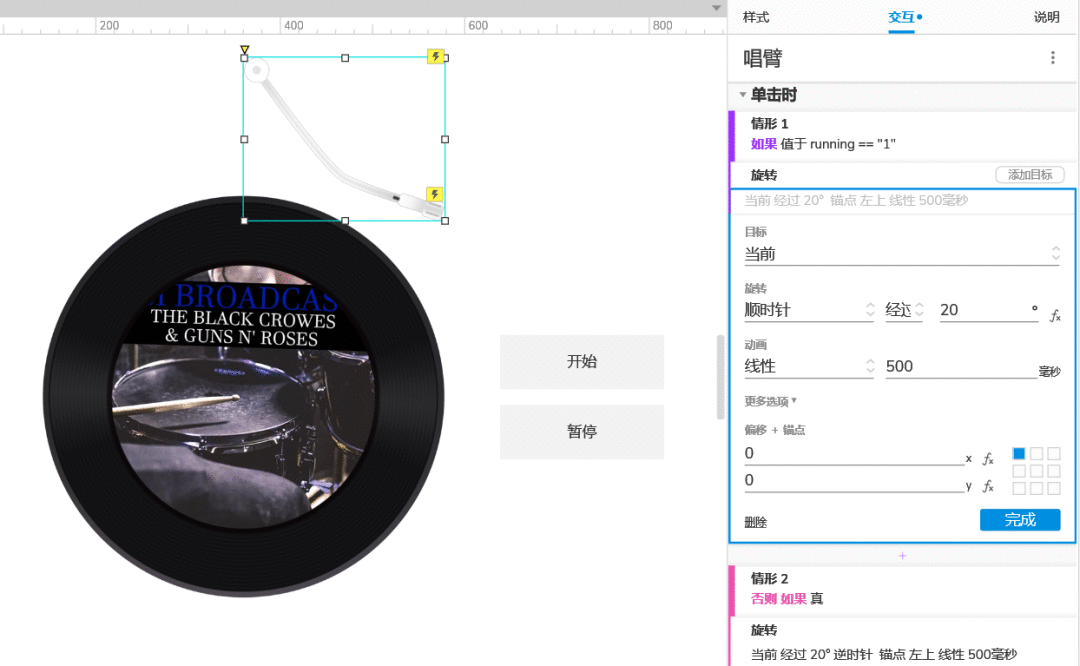1080x666 pixels.
Task: Select the middle-left anchor point square
Action: coord(1019,471)
